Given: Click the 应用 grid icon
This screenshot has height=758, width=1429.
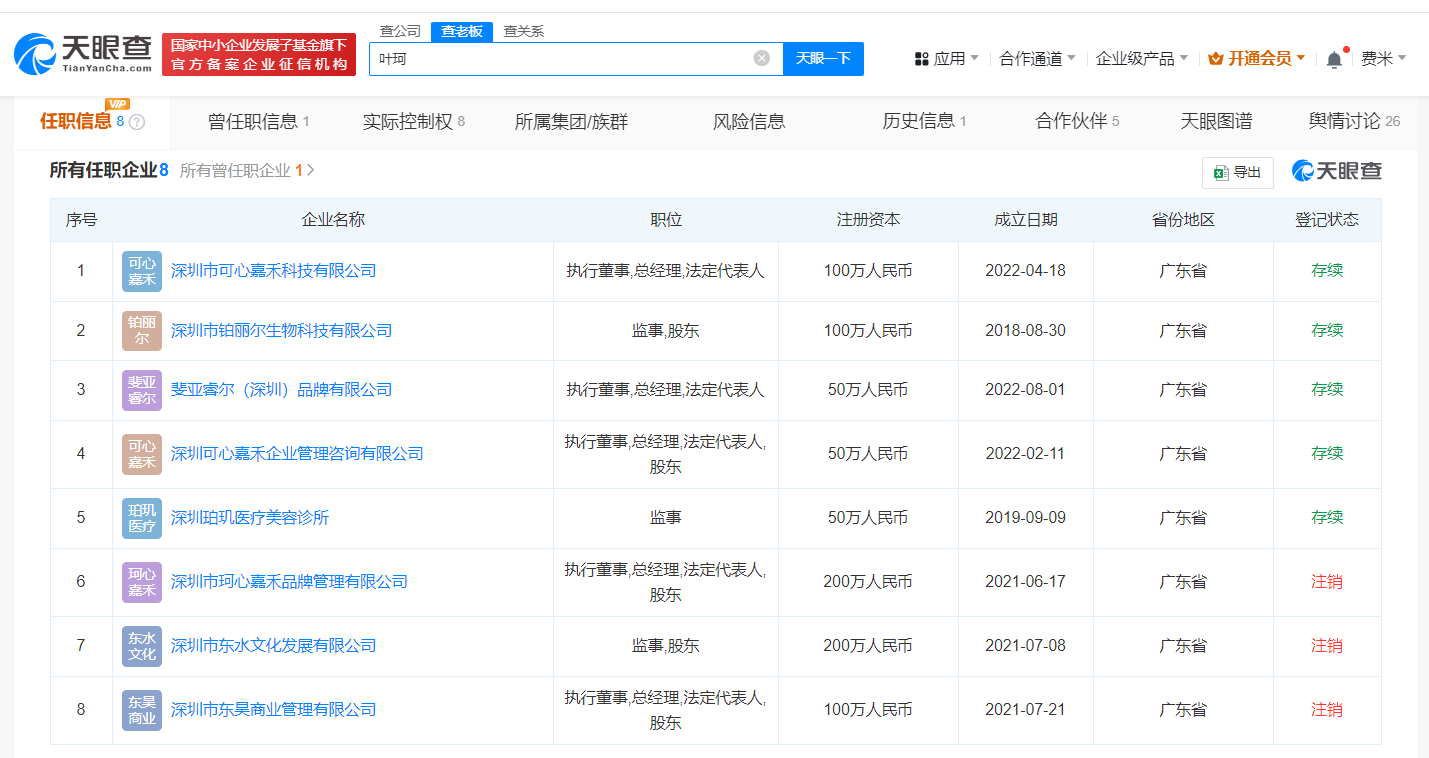Looking at the screenshot, I should [x=920, y=57].
